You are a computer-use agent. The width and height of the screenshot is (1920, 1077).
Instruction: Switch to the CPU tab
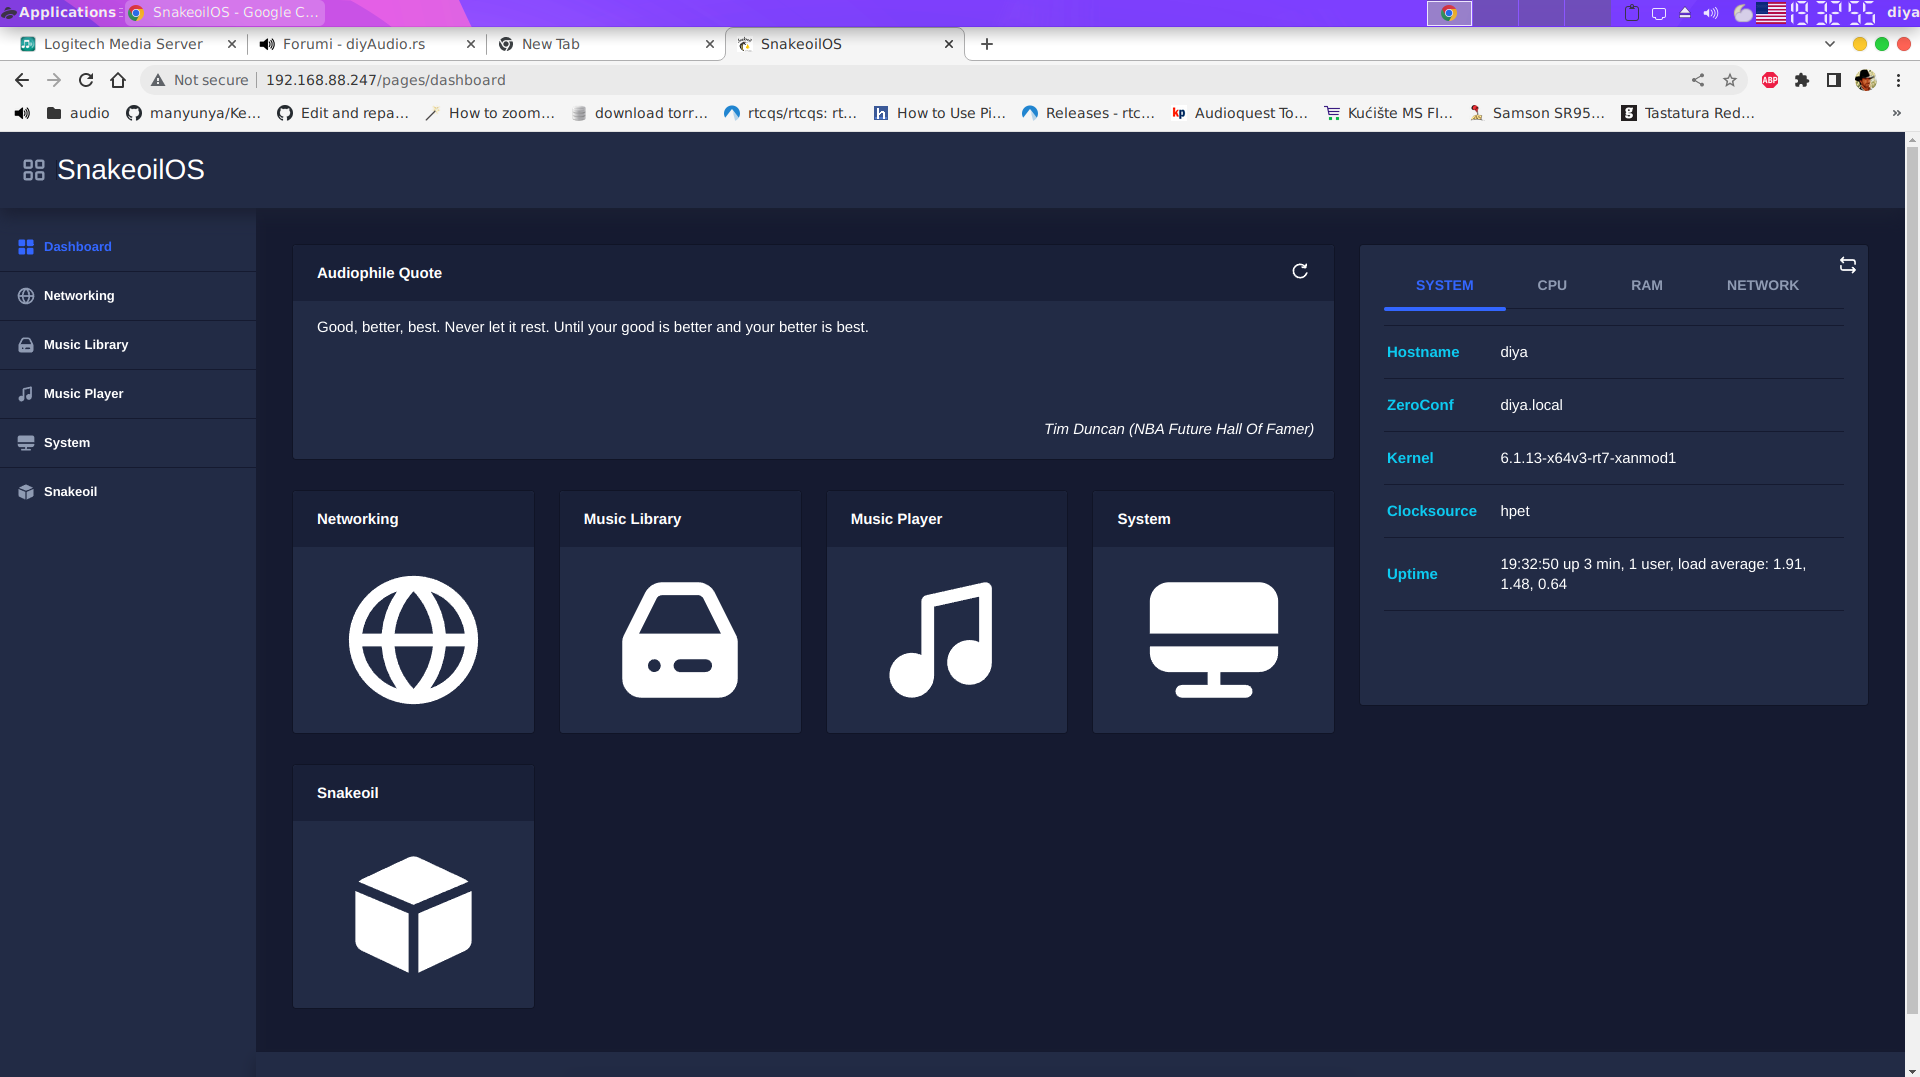[x=1552, y=286]
